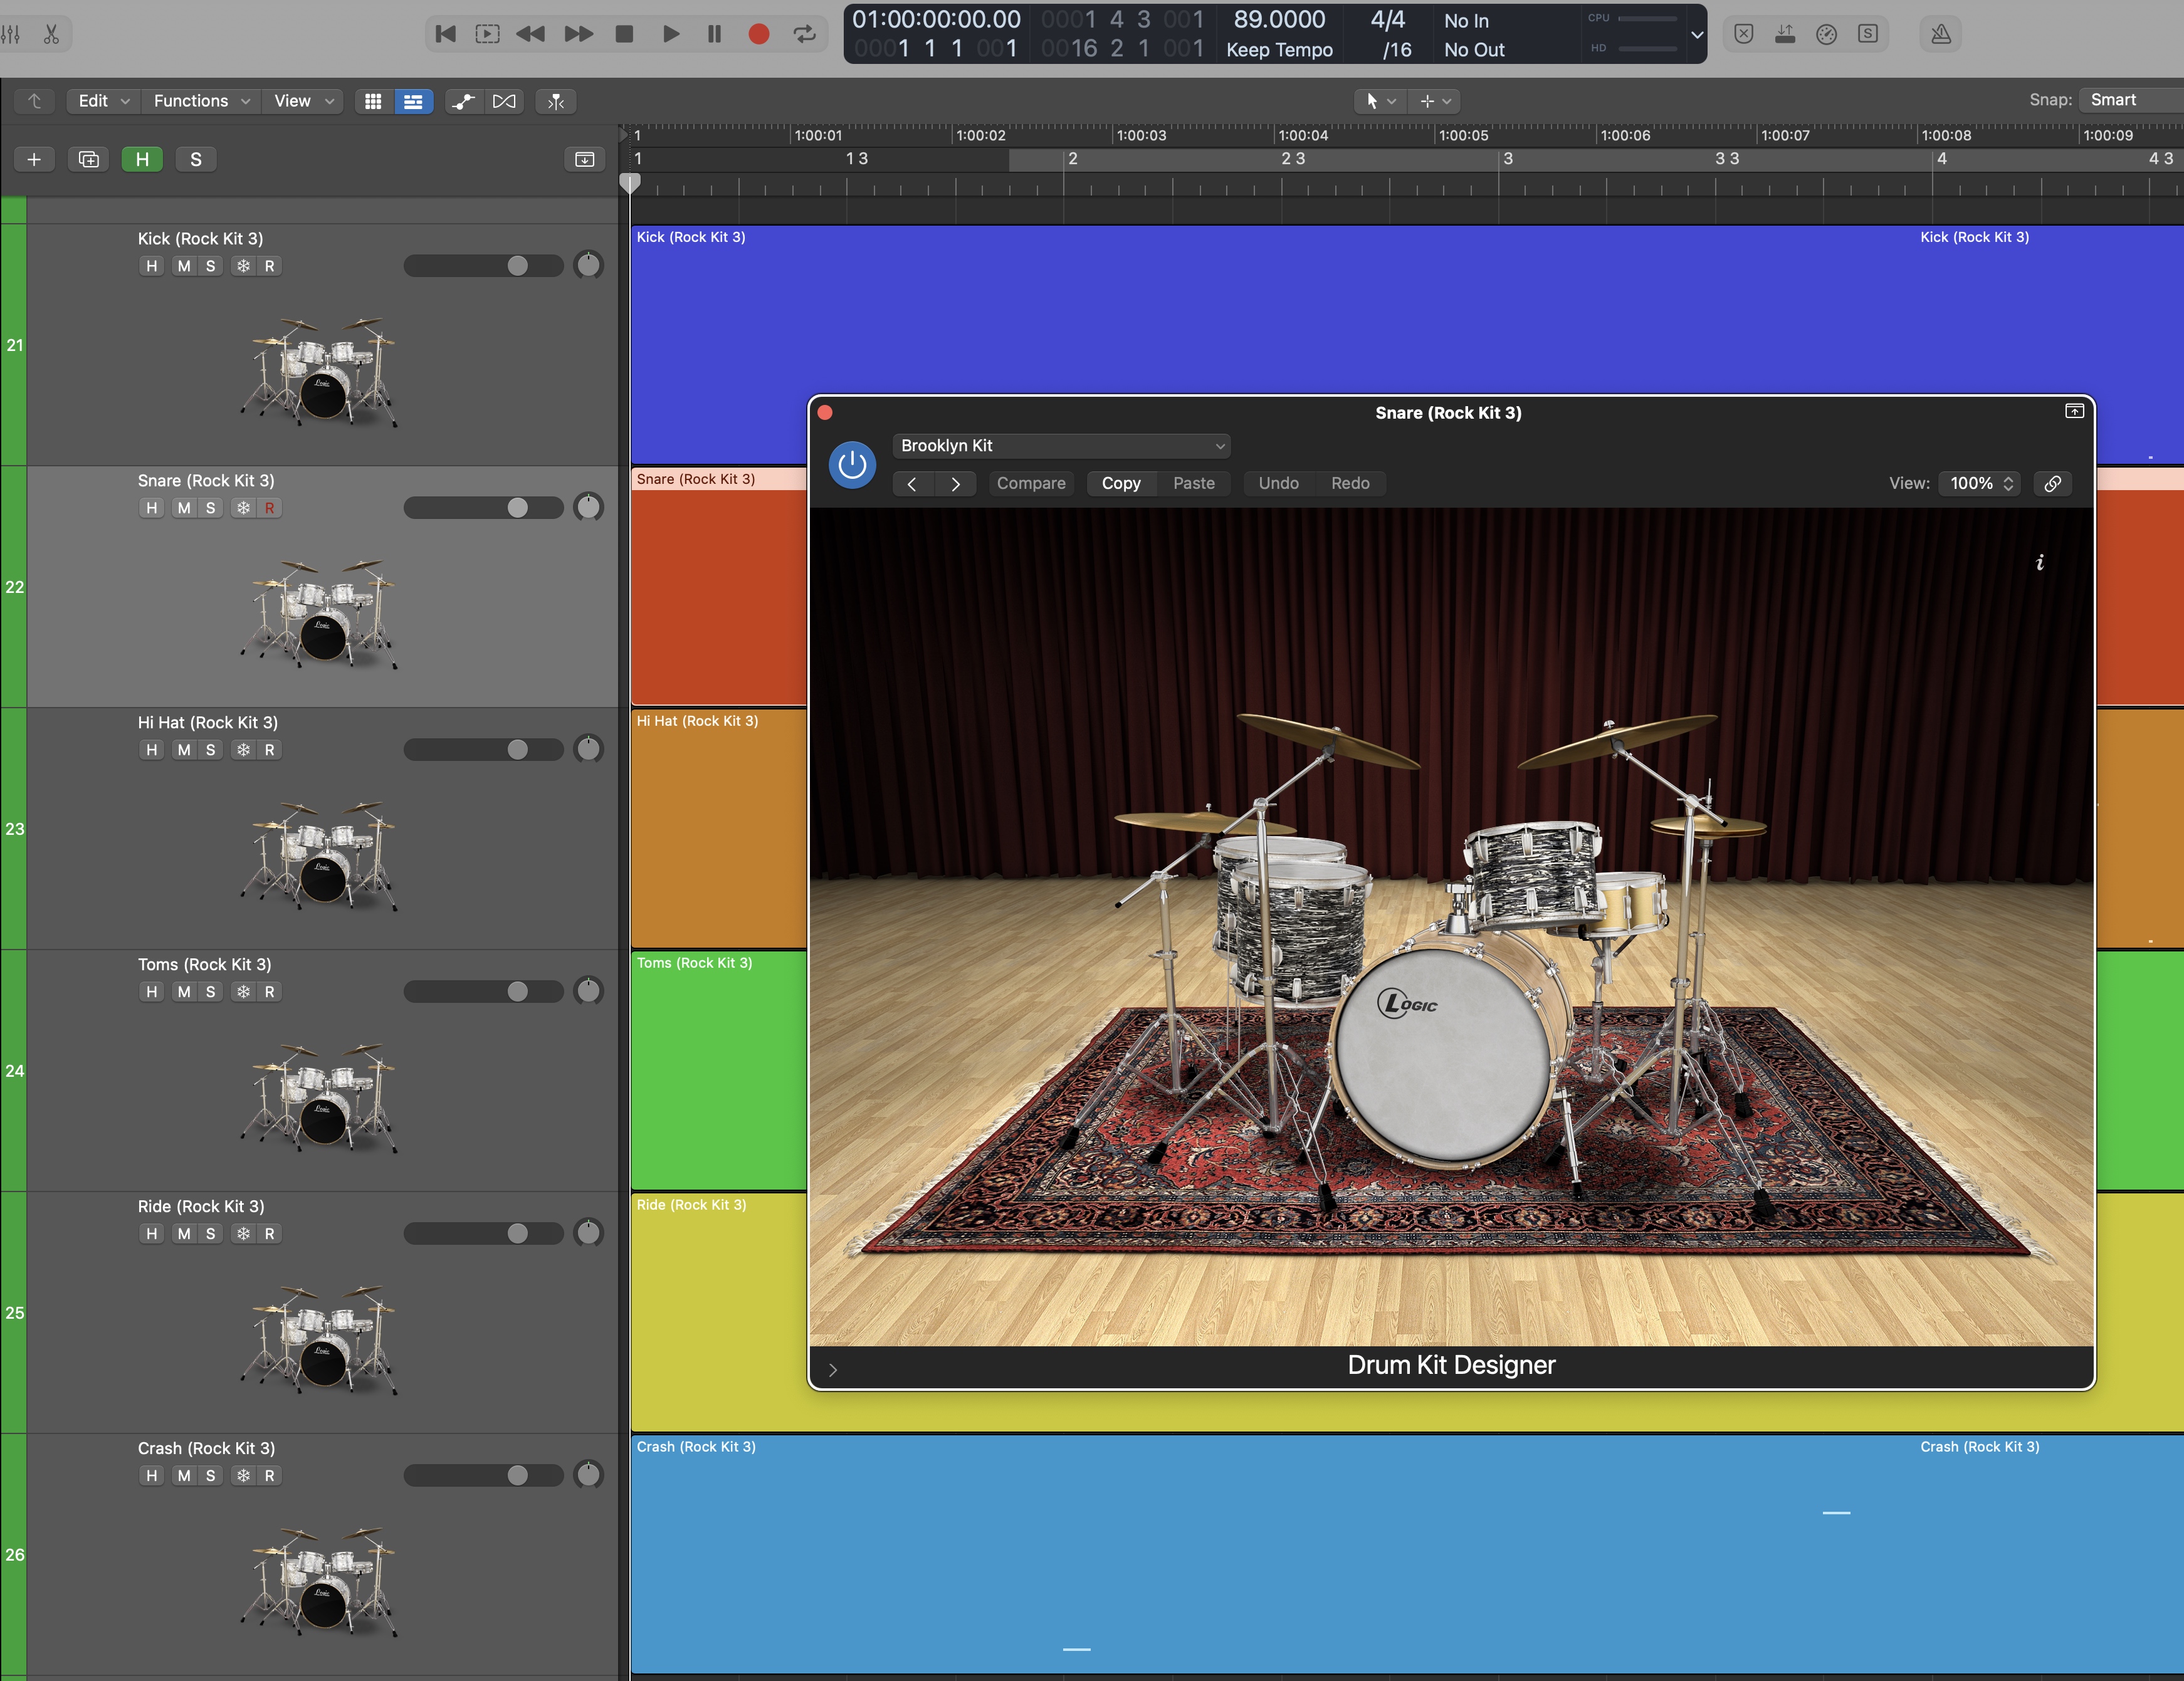Click the Compare button
This screenshot has height=1681, width=2184.
click(1031, 483)
